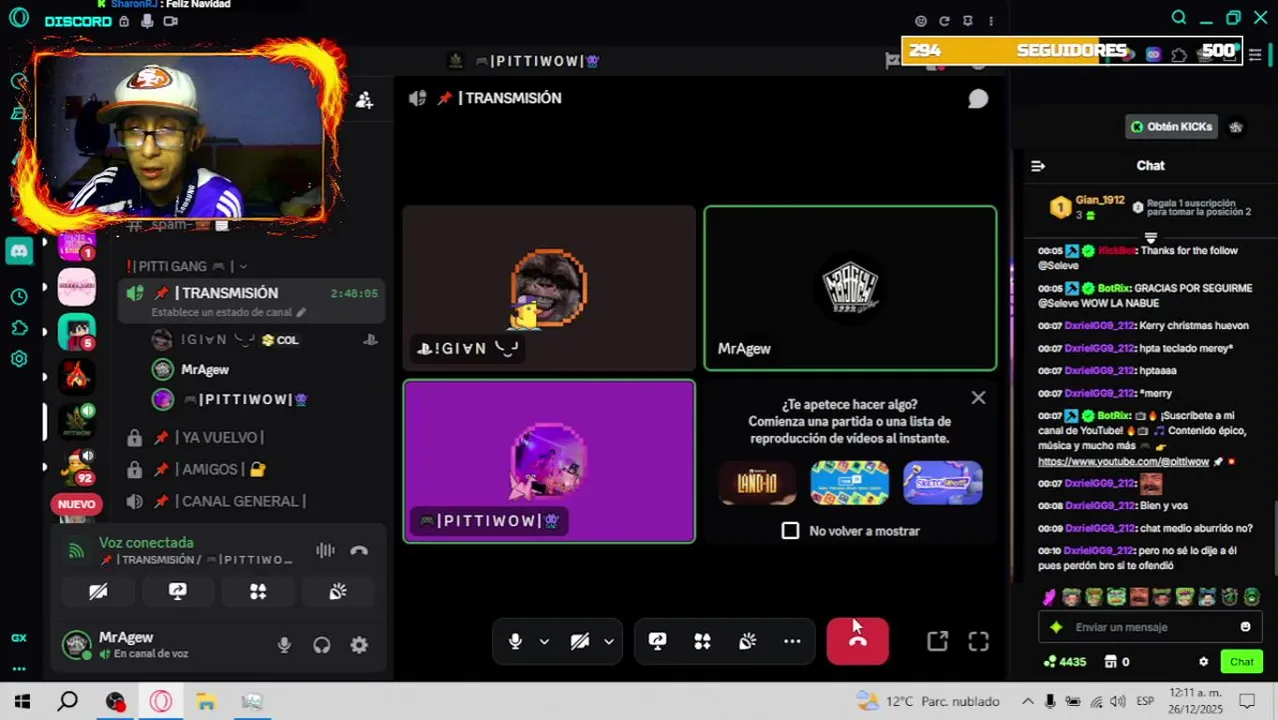The width and height of the screenshot is (1278, 720).
Task: Collapse the Kick chat panel
Action: (1038, 166)
